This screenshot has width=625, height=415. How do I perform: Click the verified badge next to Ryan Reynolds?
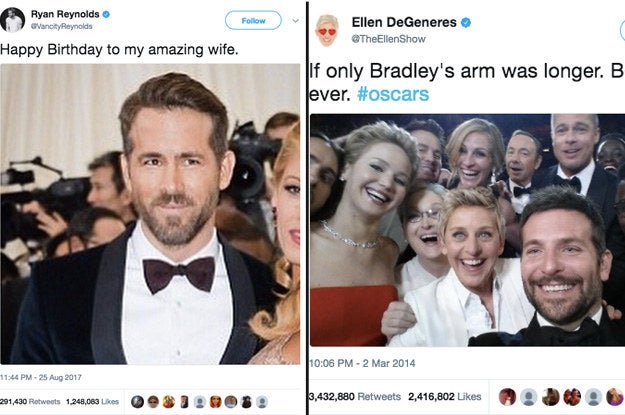pyautogui.click(x=106, y=14)
